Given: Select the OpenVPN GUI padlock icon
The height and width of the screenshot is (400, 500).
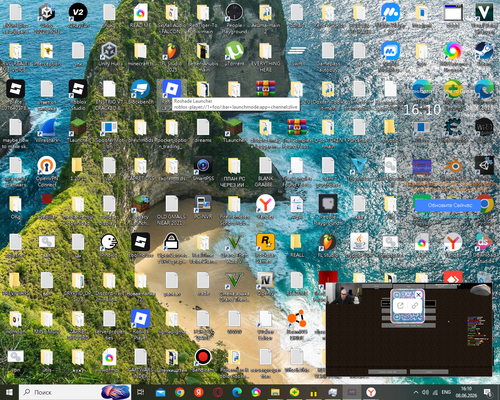Looking at the screenshot, I should [x=172, y=242].
